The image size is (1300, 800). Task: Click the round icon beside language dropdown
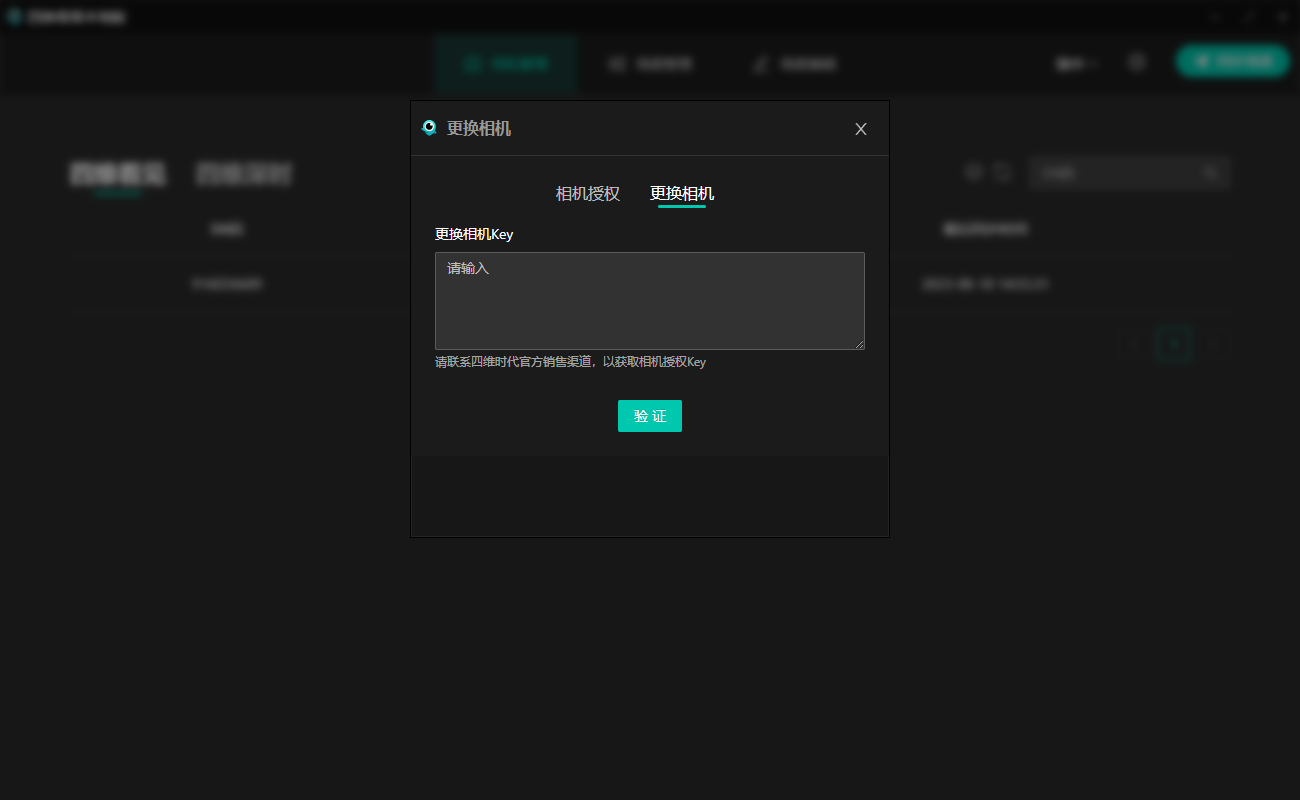click(x=1137, y=63)
